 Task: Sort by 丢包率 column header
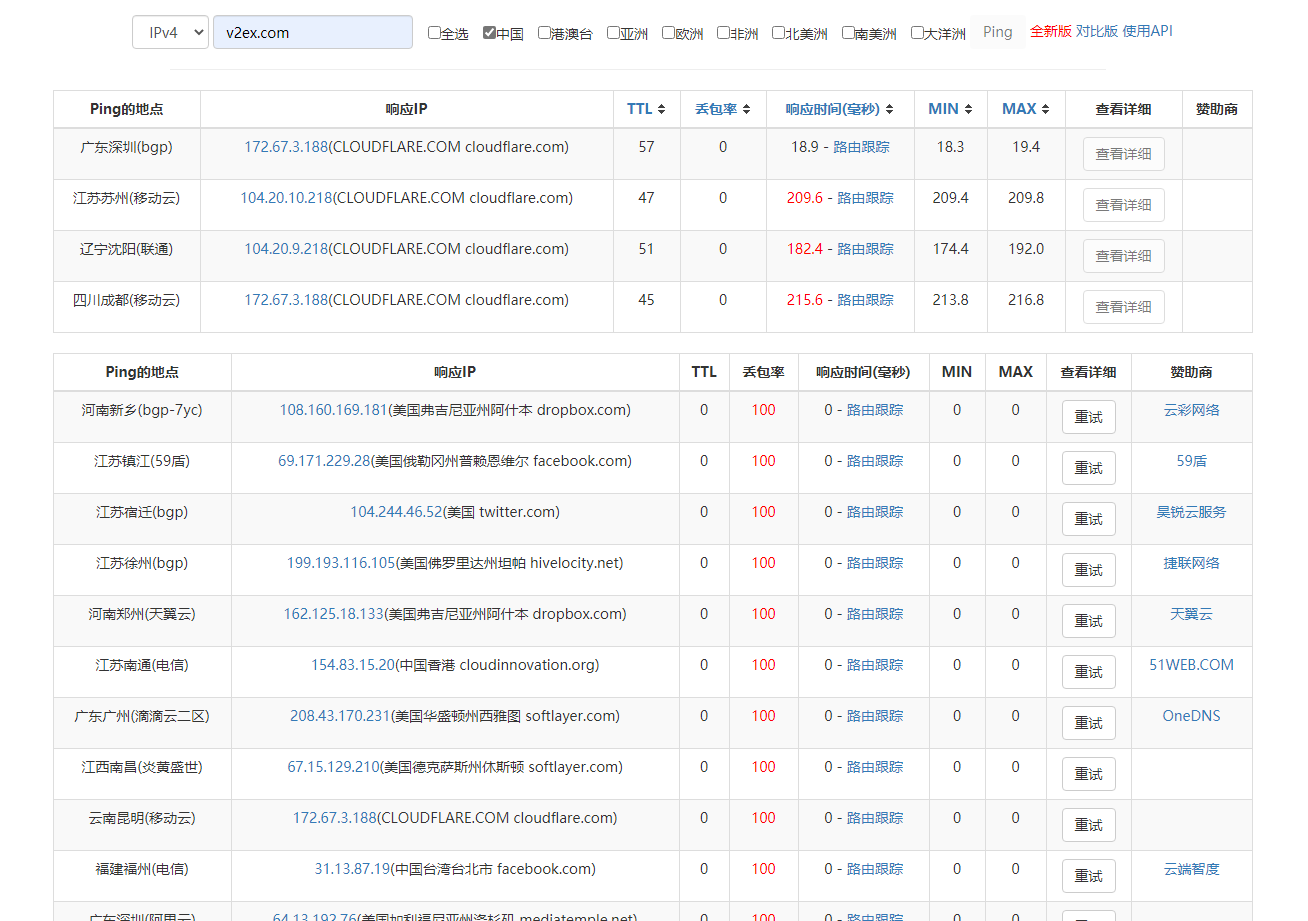(722, 109)
